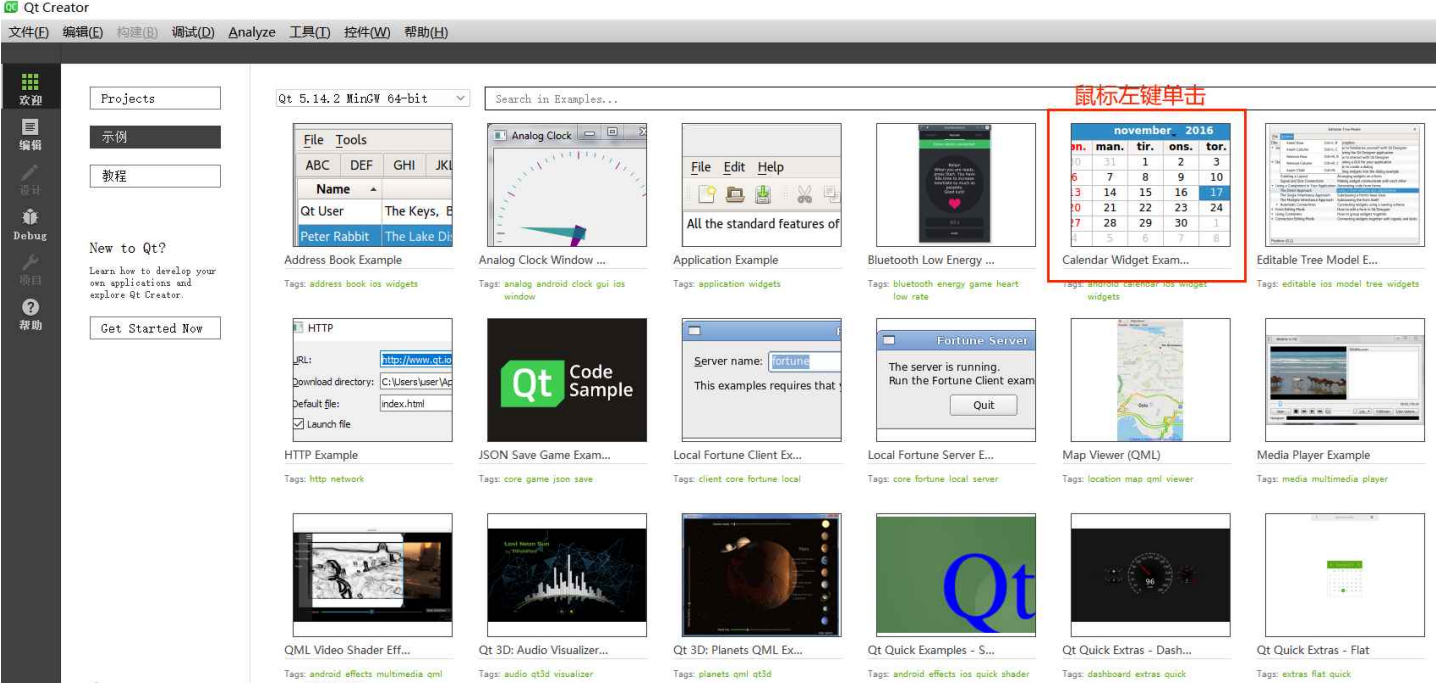
Task: Open Bluetooth Low Energy example thumbnail
Action: 955,185
